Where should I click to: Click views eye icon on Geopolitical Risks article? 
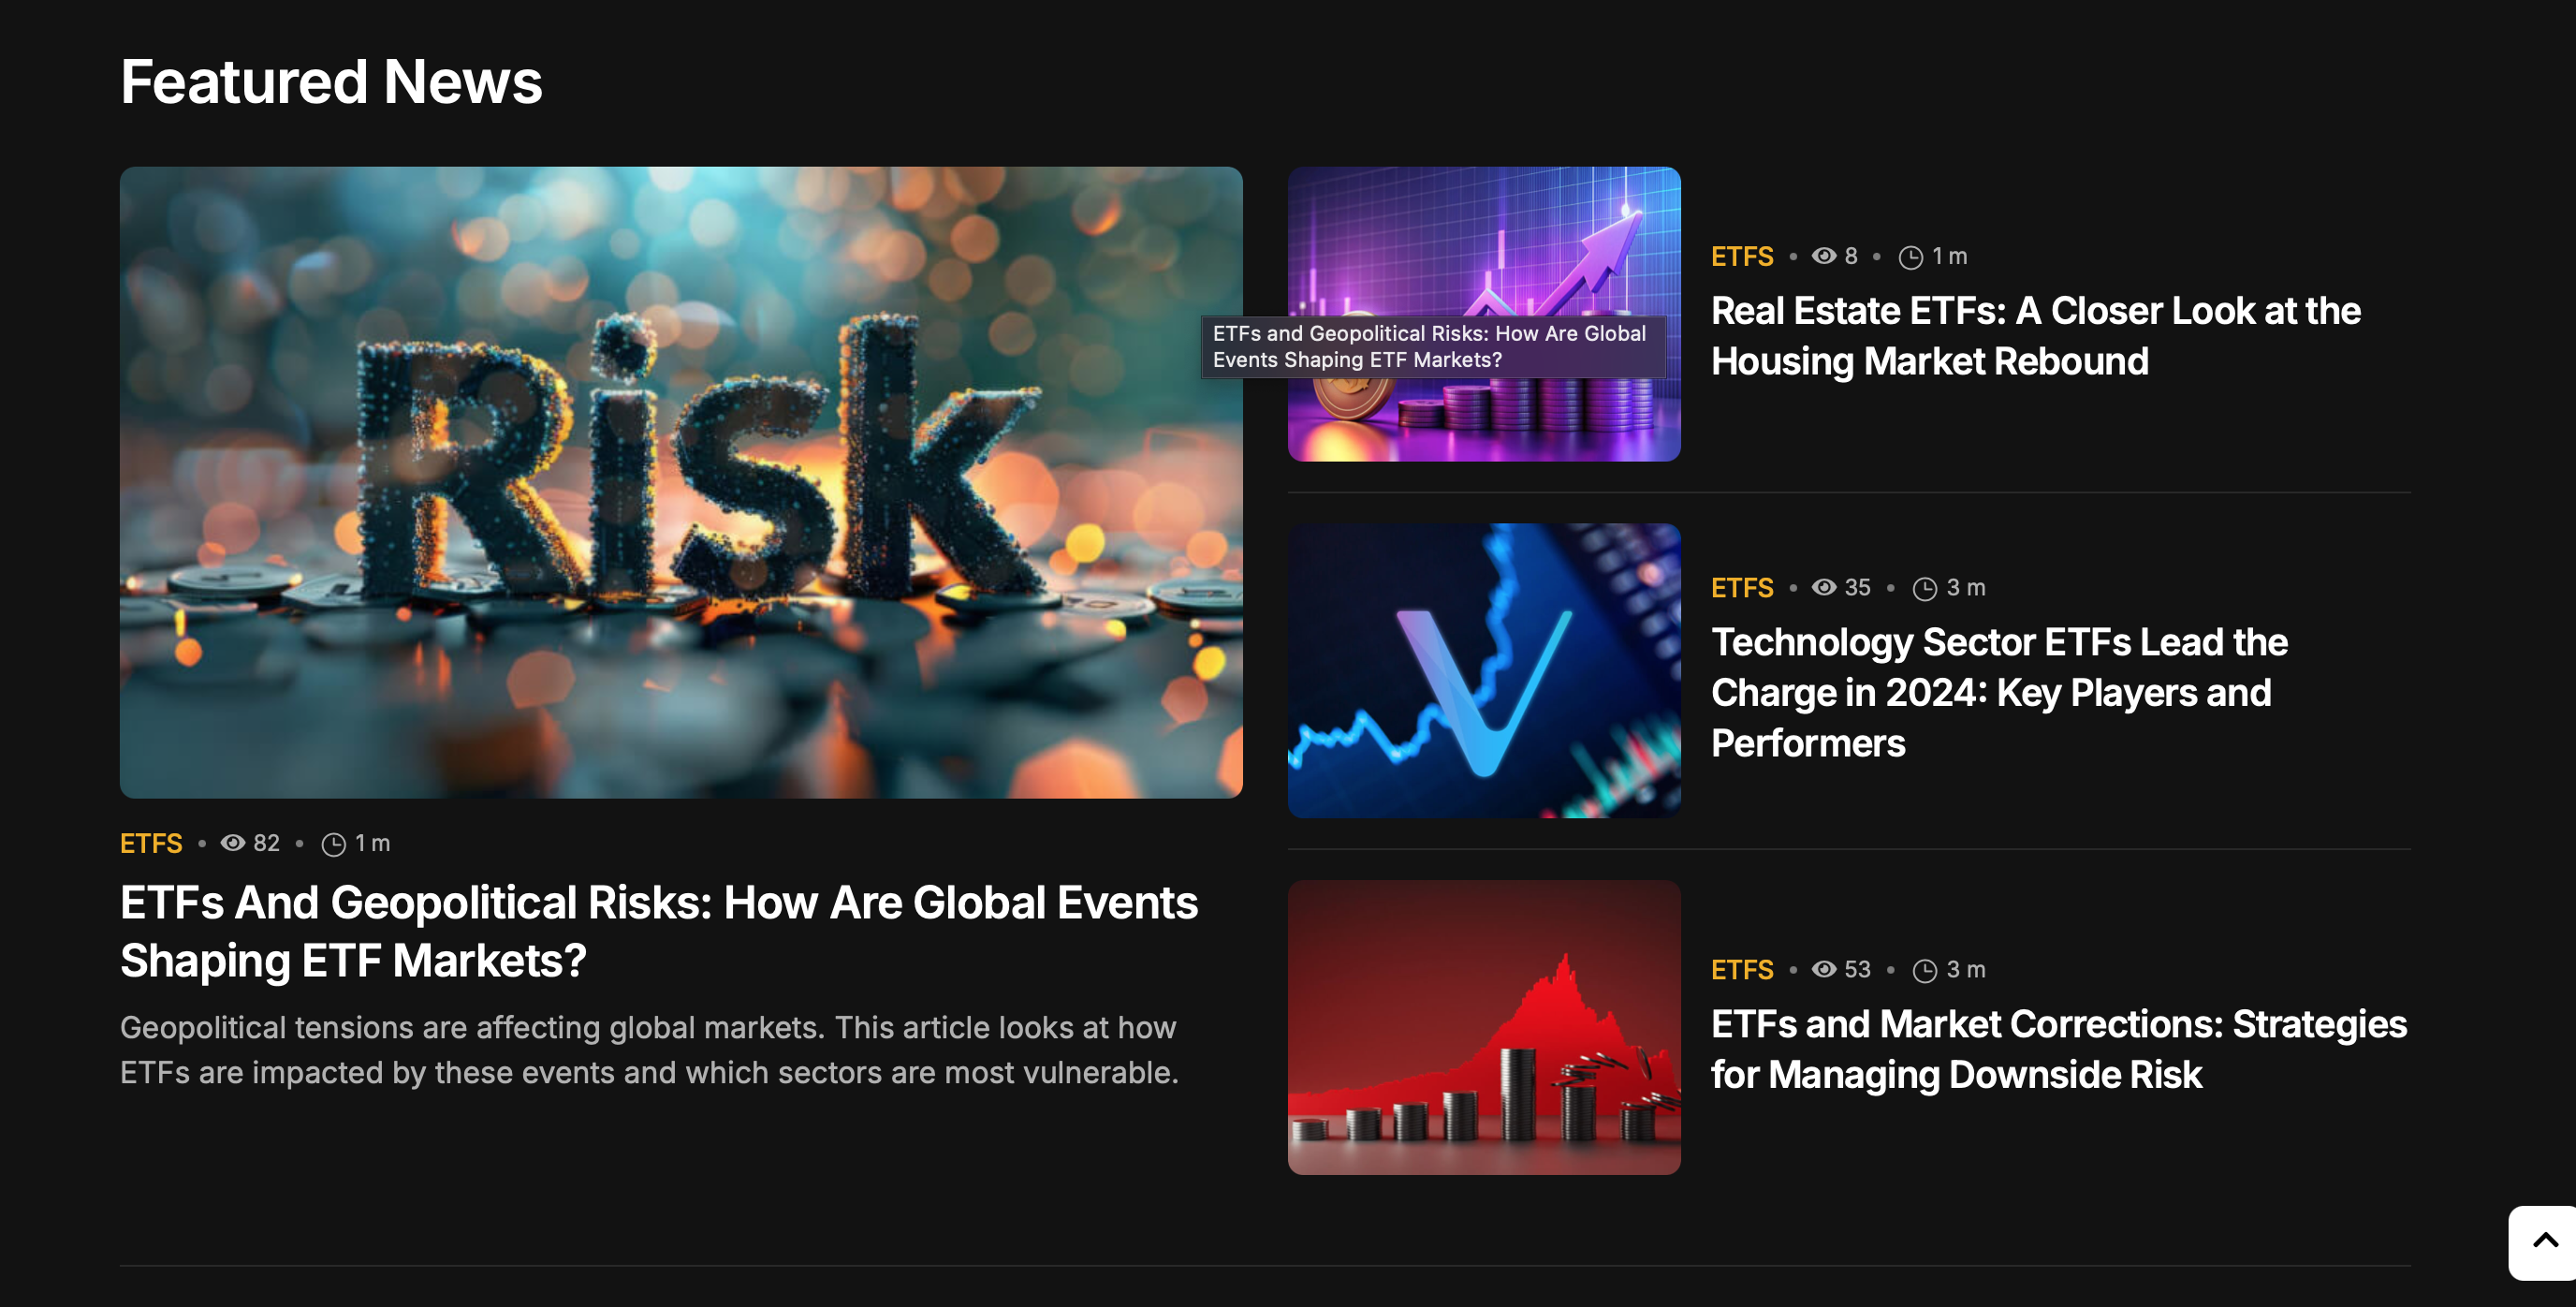[x=233, y=843]
